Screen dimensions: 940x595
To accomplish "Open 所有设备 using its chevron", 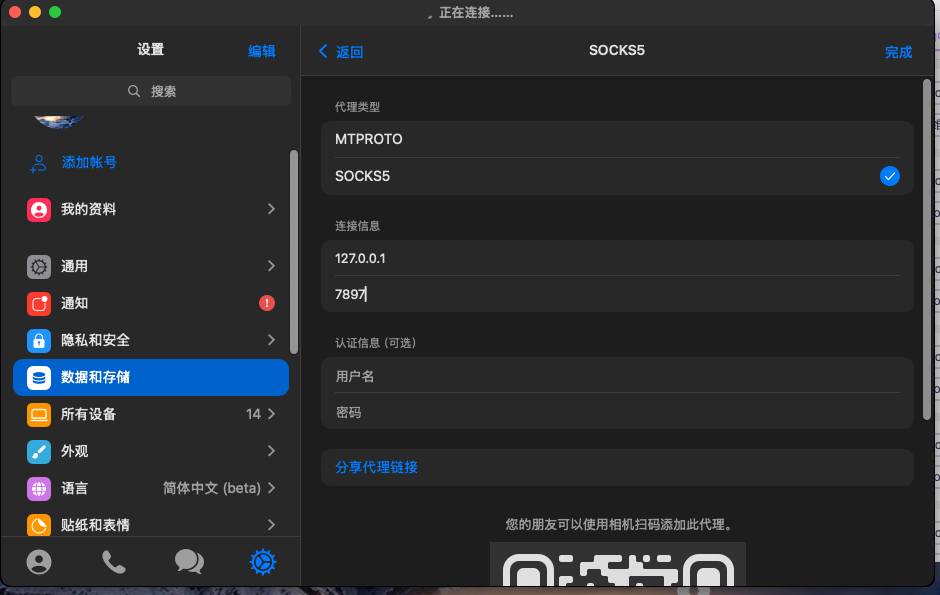I will coord(270,414).
